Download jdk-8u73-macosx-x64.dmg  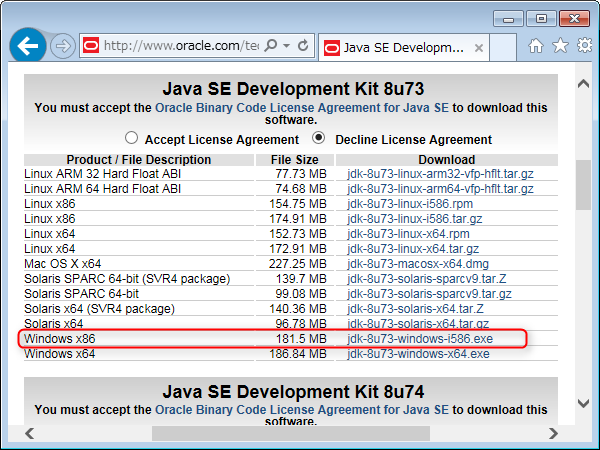418,264
